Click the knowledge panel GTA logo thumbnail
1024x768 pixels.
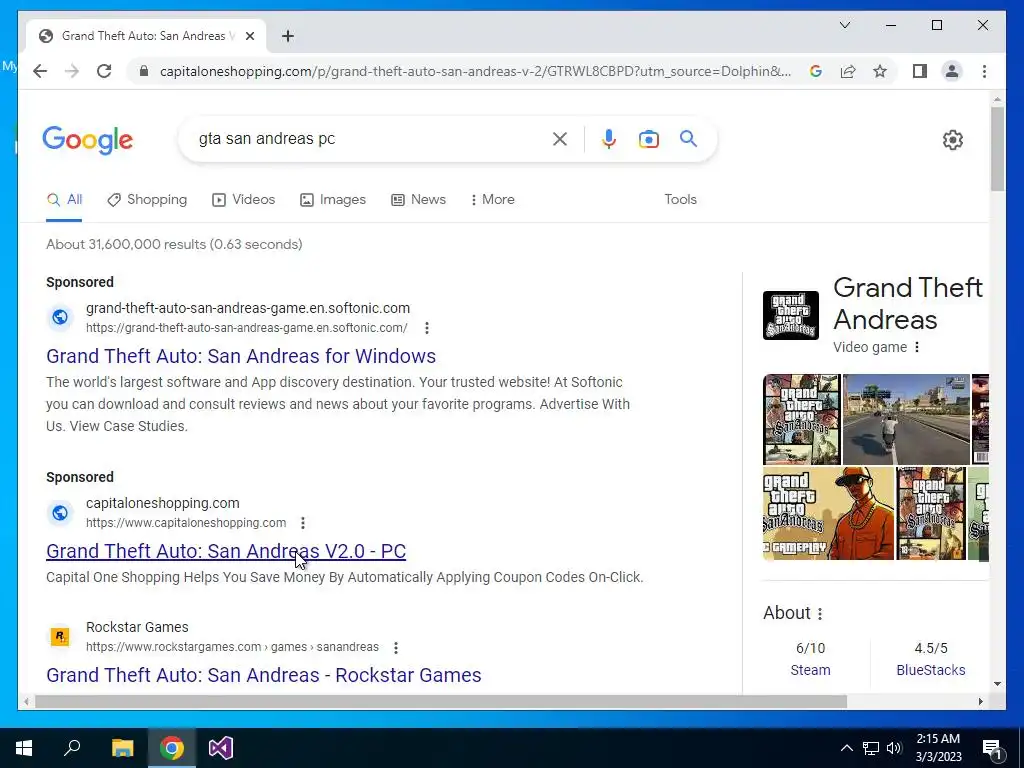[x=790, y=315]
